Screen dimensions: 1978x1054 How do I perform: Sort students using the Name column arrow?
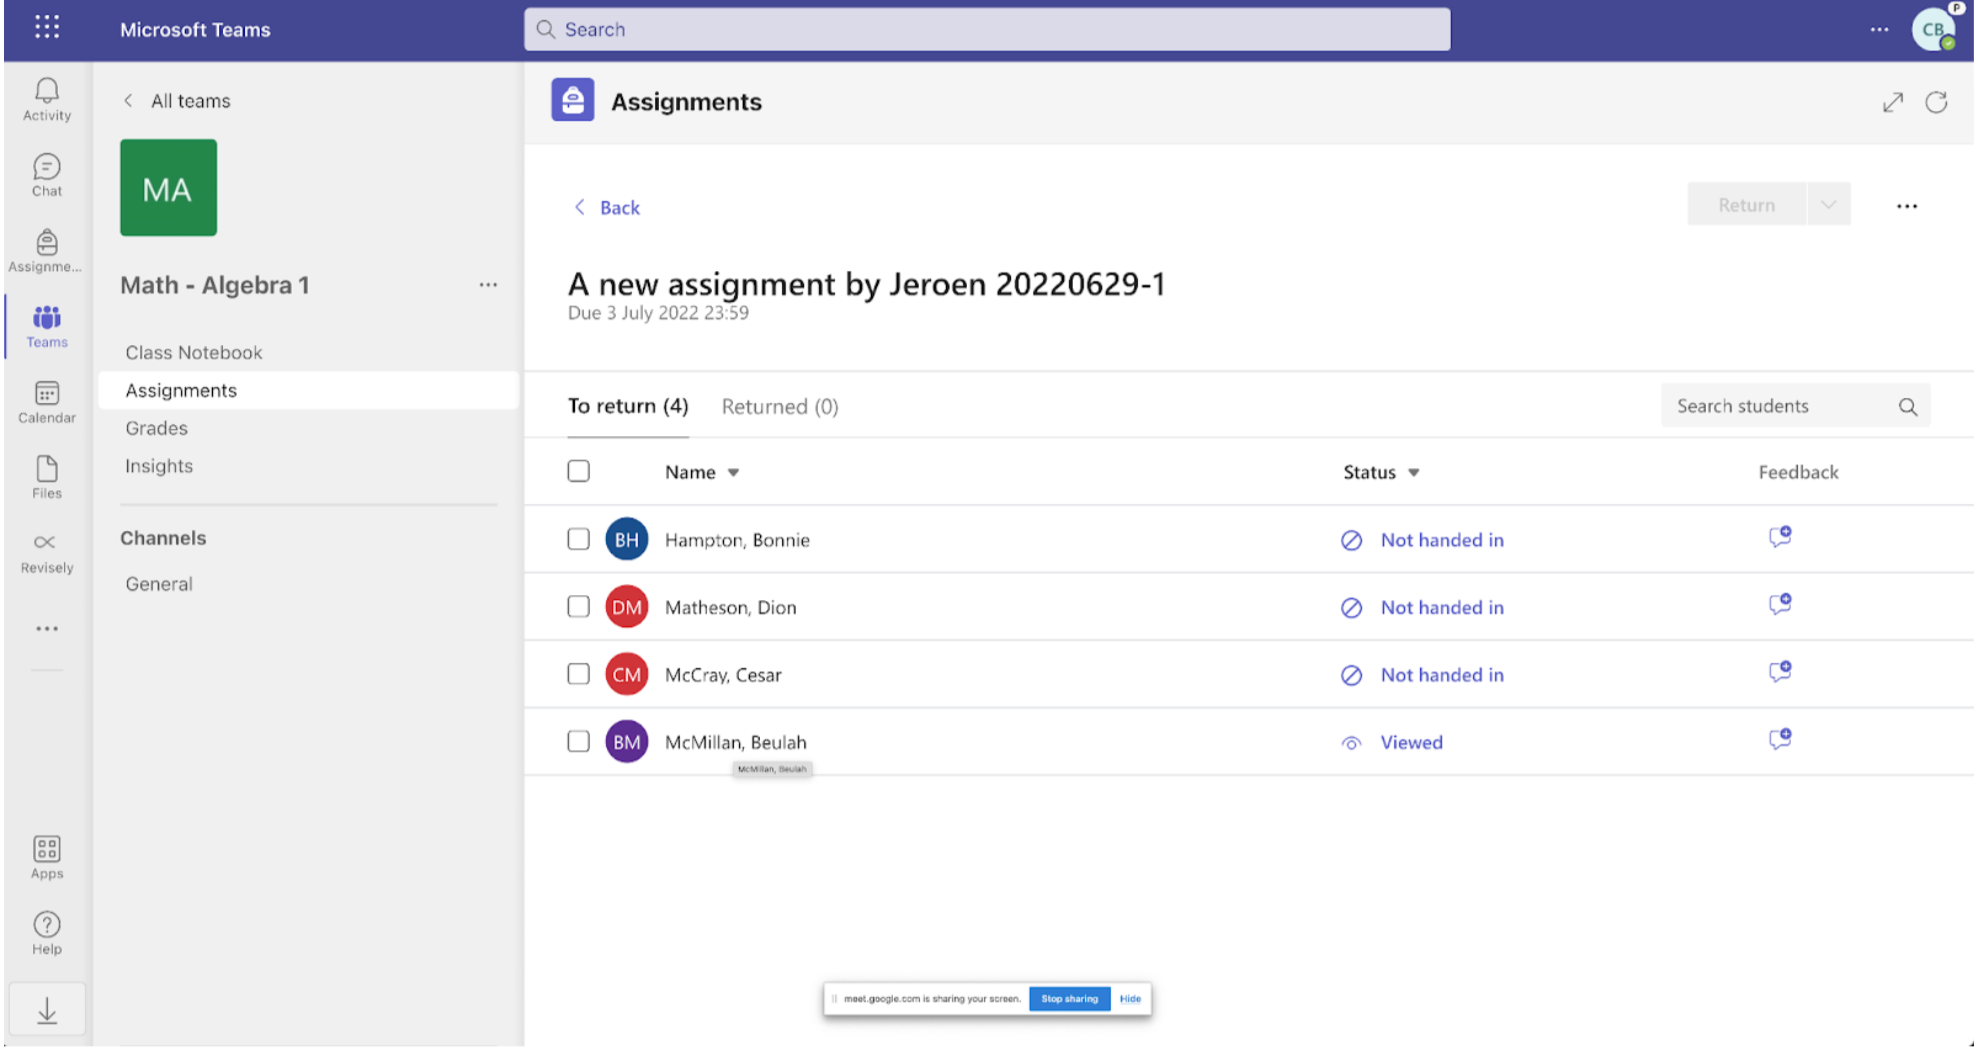(733, 473)
